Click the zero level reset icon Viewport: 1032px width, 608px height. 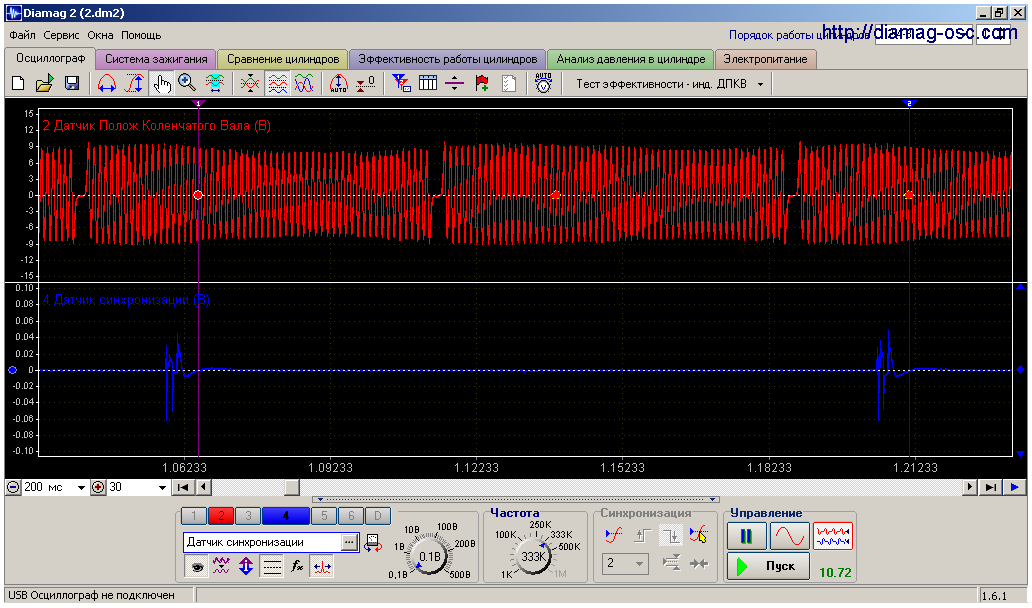[x=365, y=84]
